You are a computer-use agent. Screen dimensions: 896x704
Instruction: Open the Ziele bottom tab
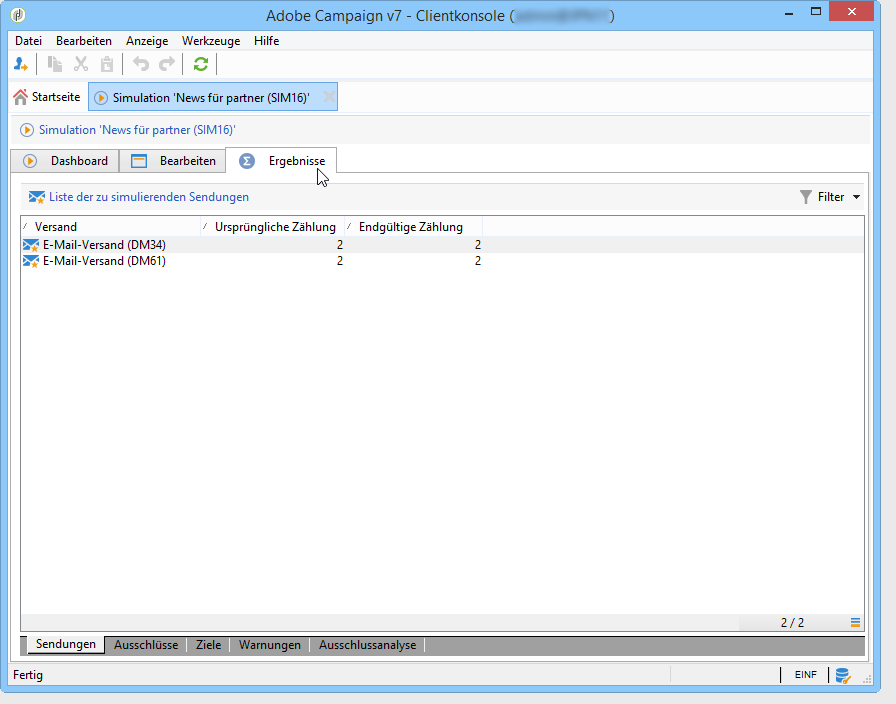pyautogui.click(x=208, y=645)
